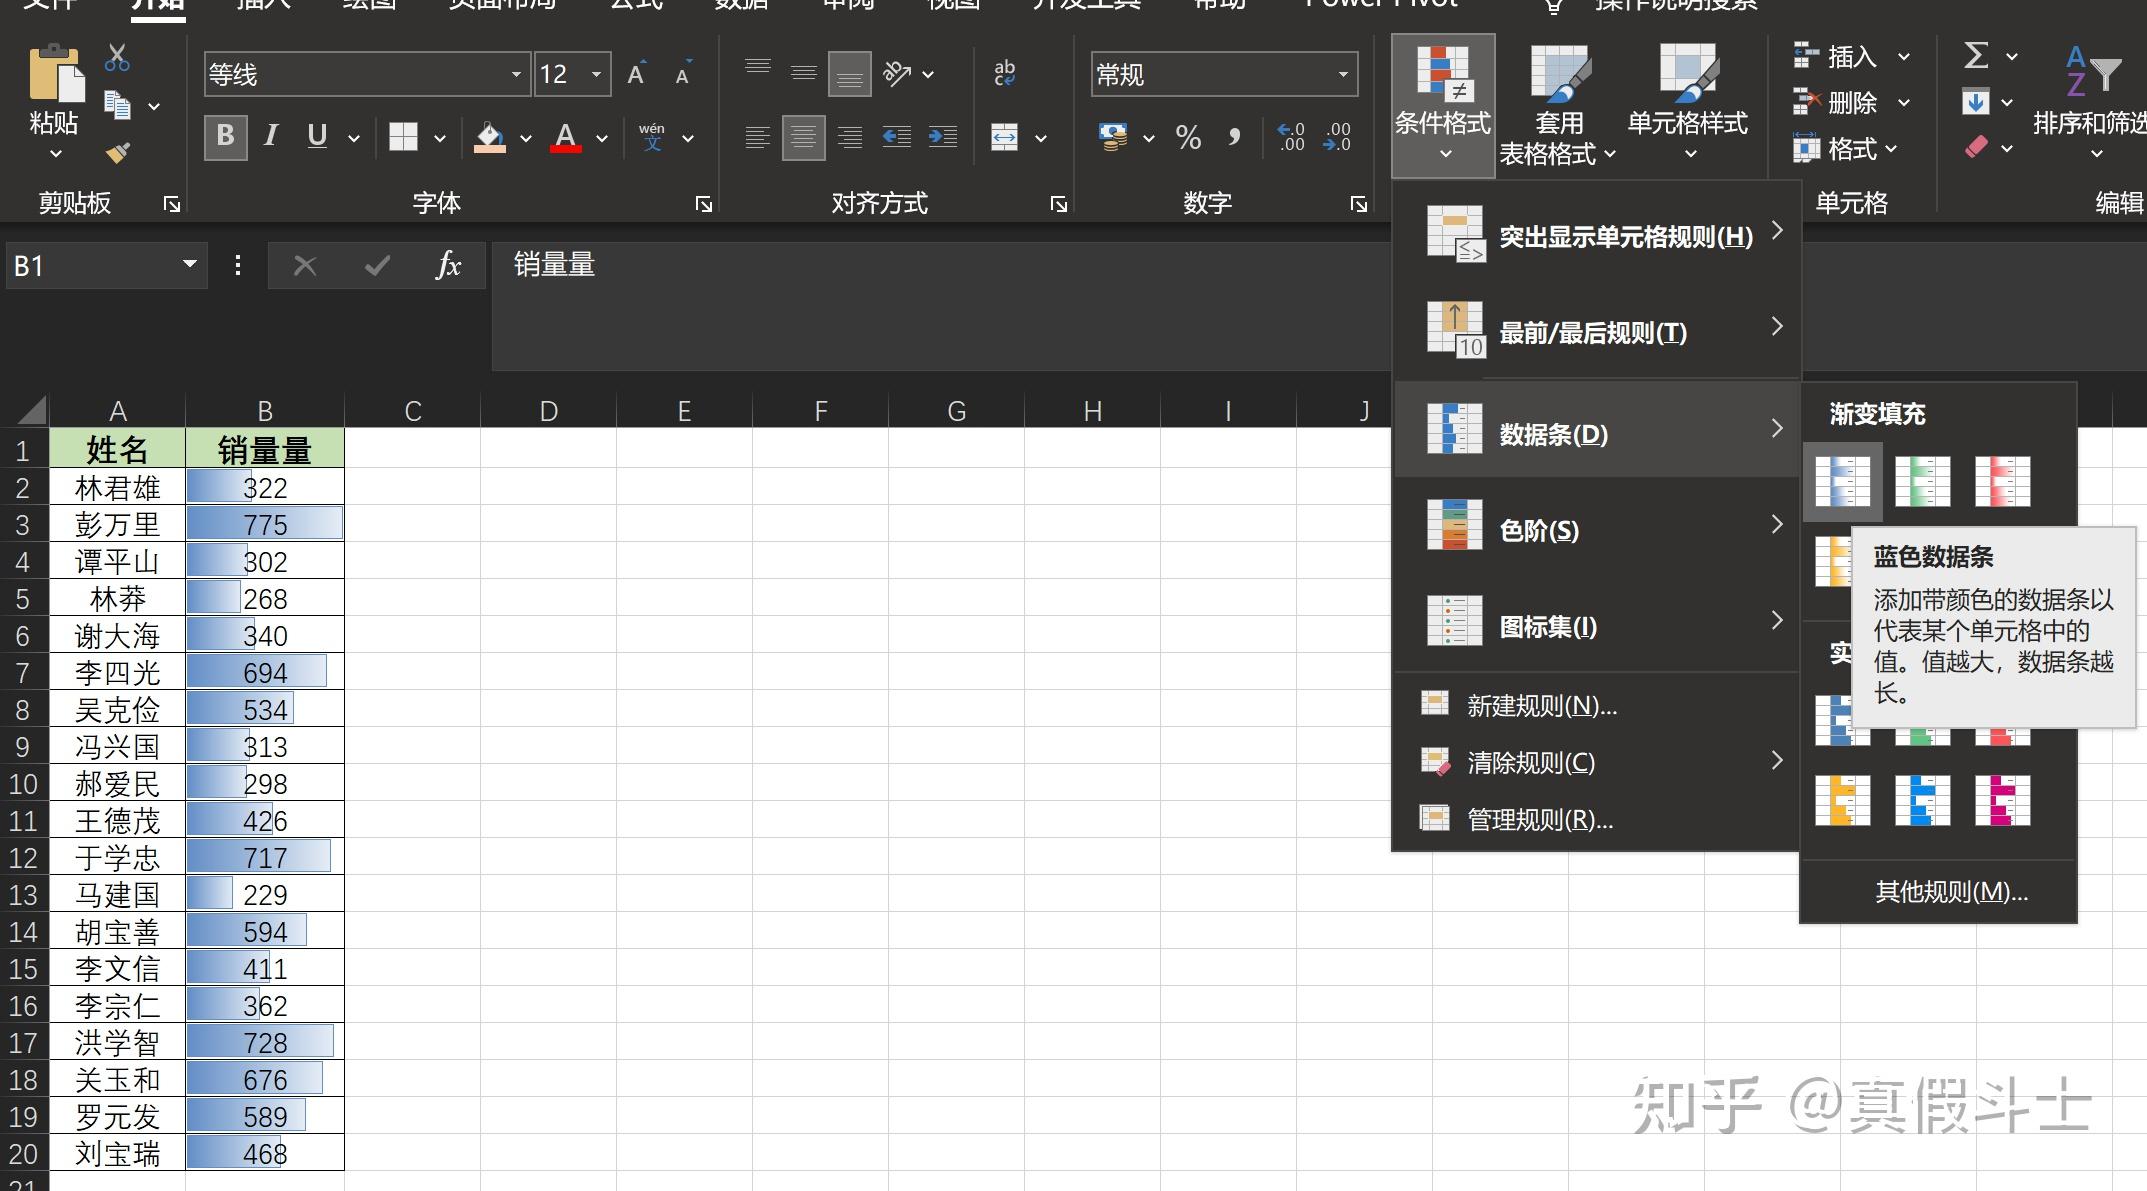Click 插入 insert cells button

pos(1853,57)
